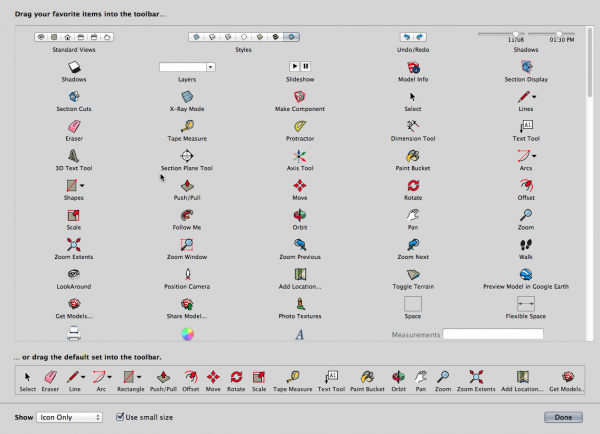Select the Walk footprints icon

526,245
